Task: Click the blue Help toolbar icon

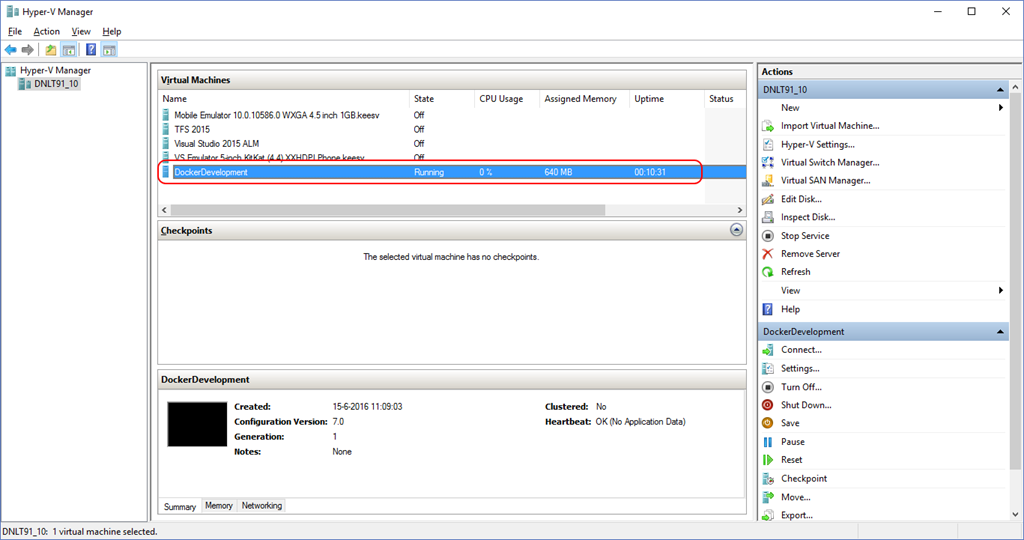Action: click(x=91, y=50)
